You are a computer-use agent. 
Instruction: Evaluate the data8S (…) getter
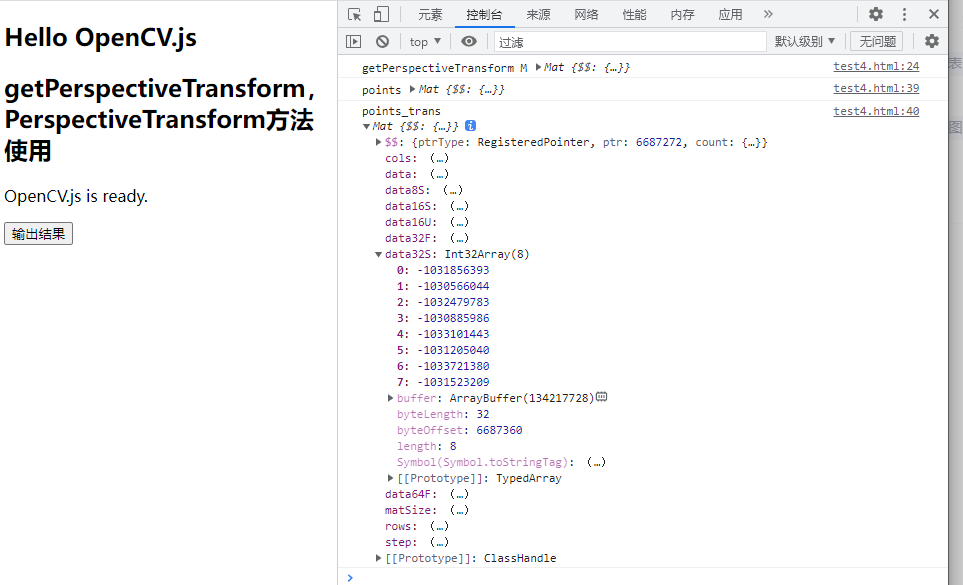453,190
